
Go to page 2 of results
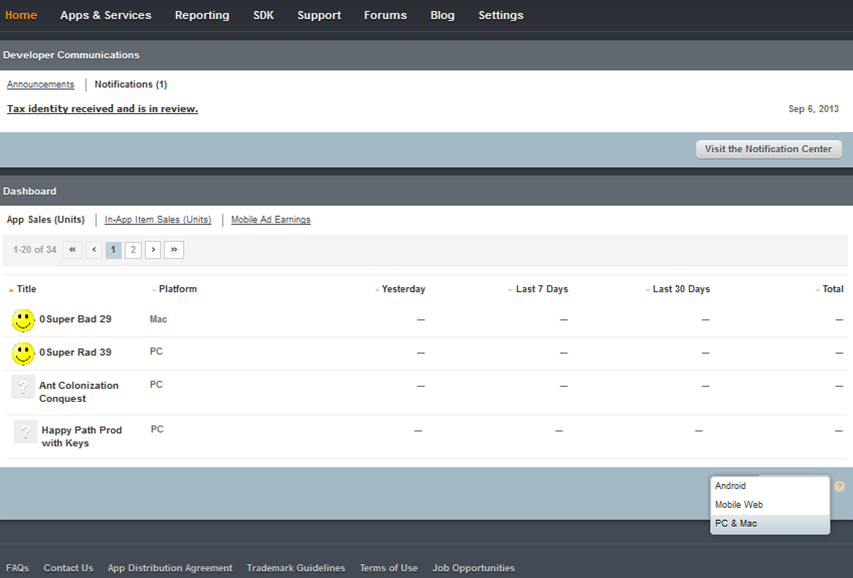point(133,250)
